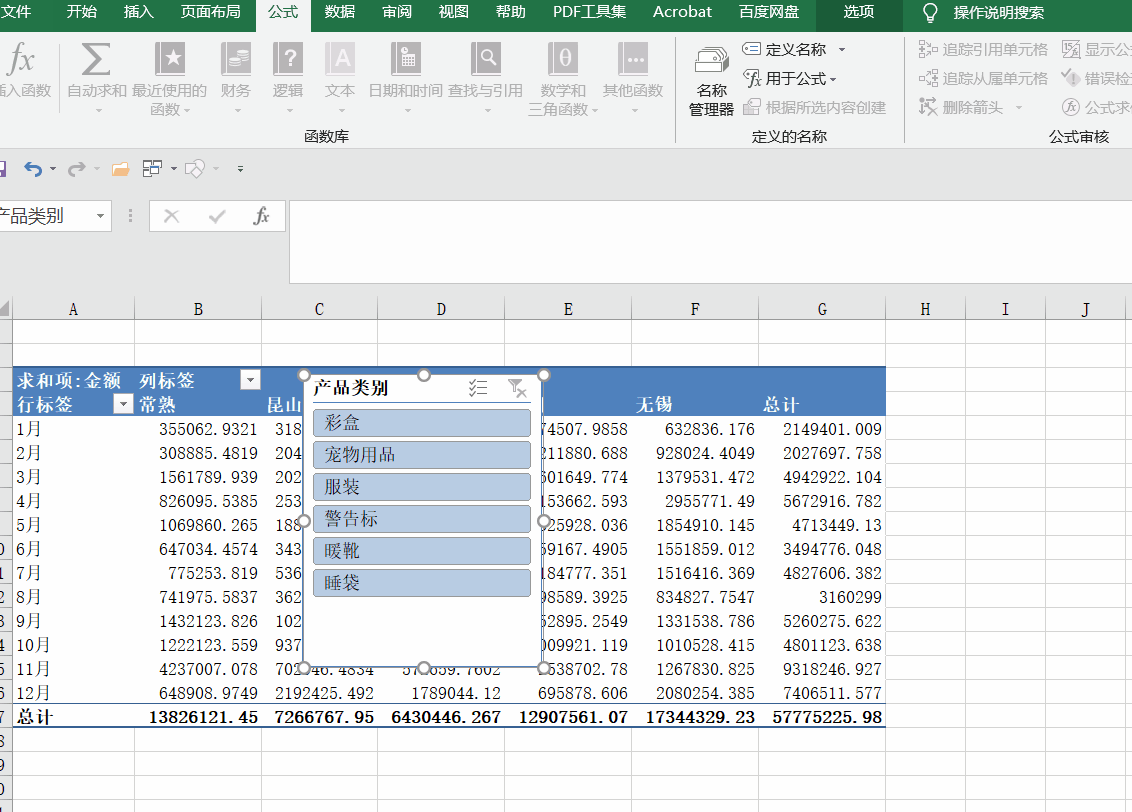The height and width of the screenshot is (812, 1132).
Task: Click the 错误检查 error checking icon
Action: click(1071, 78)
